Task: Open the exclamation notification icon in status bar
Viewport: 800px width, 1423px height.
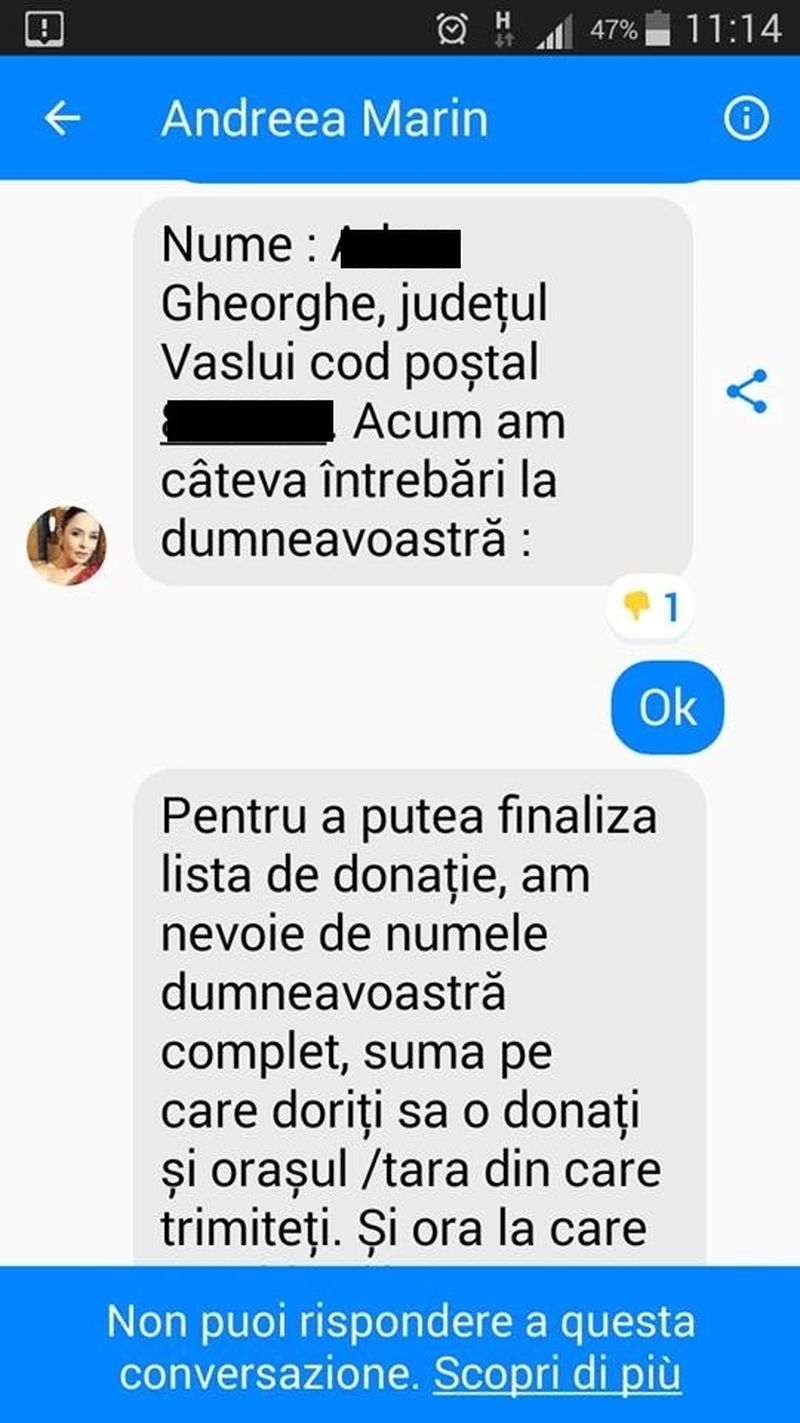Action: [x=43, y=28]
